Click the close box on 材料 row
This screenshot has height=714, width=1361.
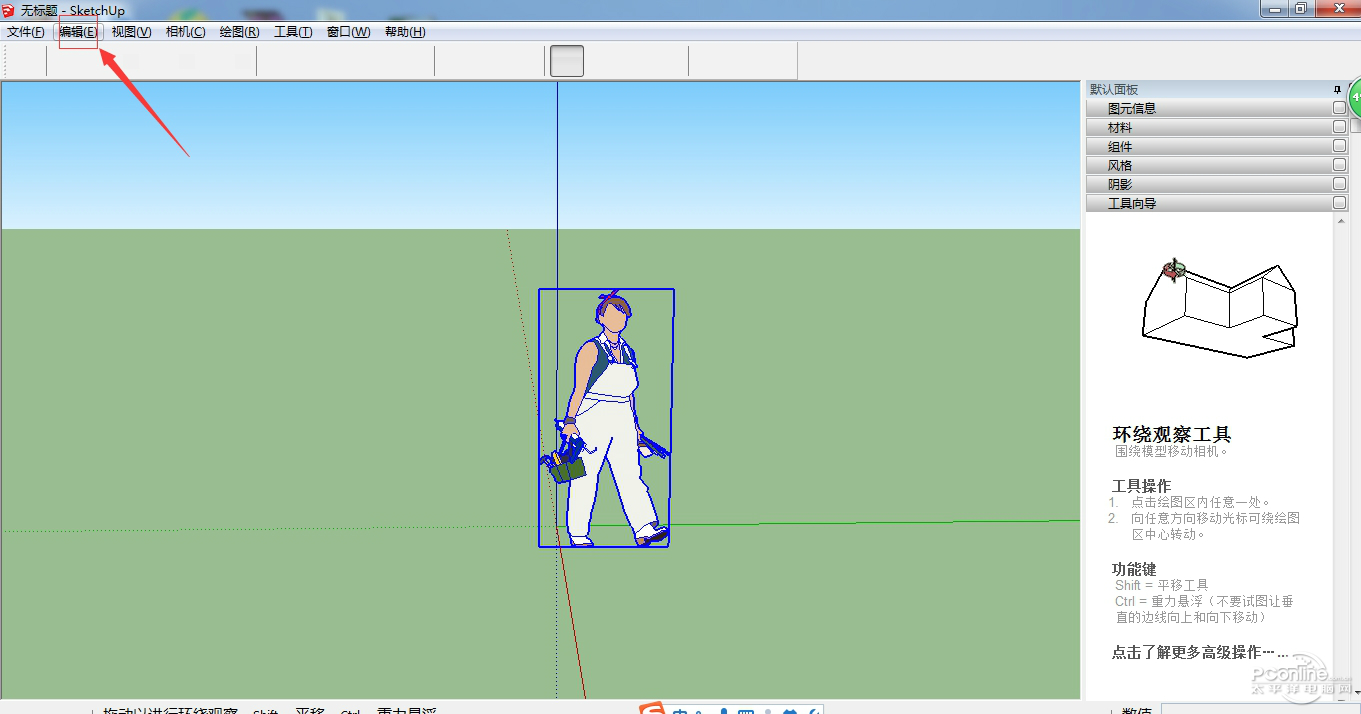tap(1339, 127)
